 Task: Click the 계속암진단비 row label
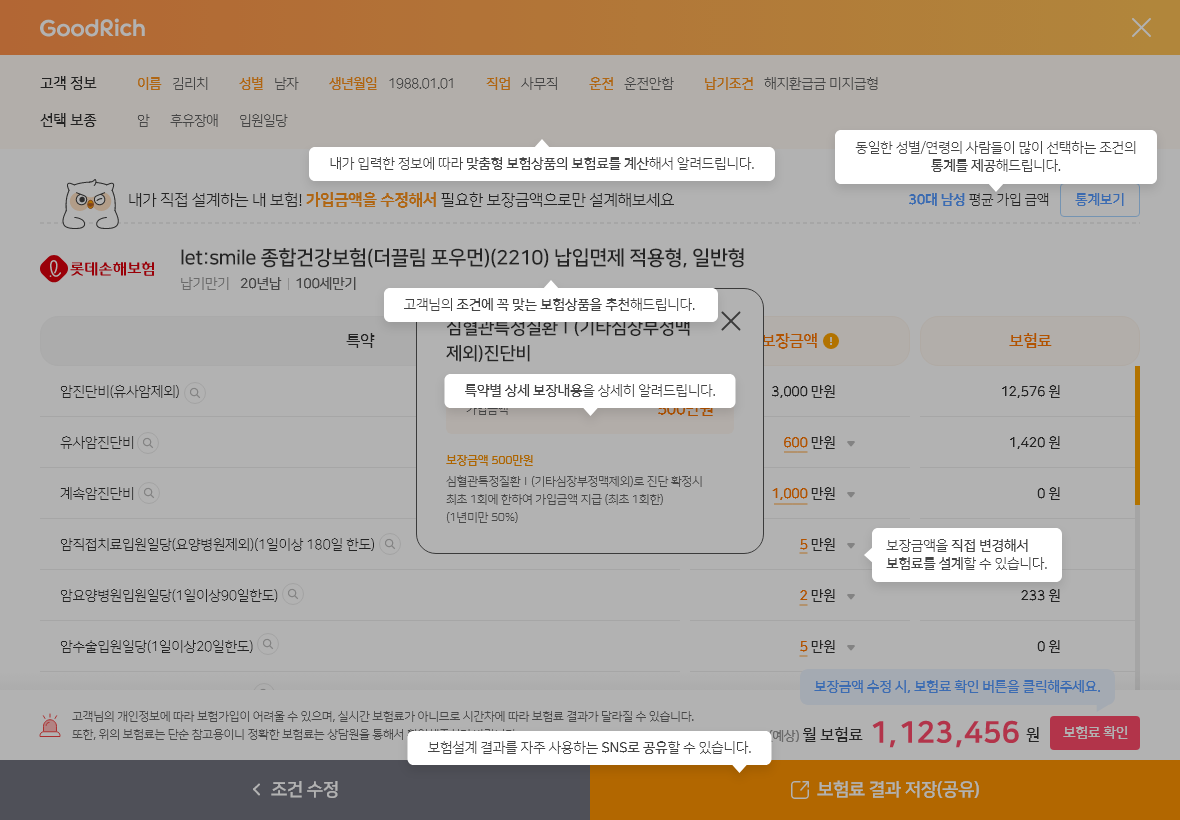click(97, 493)
